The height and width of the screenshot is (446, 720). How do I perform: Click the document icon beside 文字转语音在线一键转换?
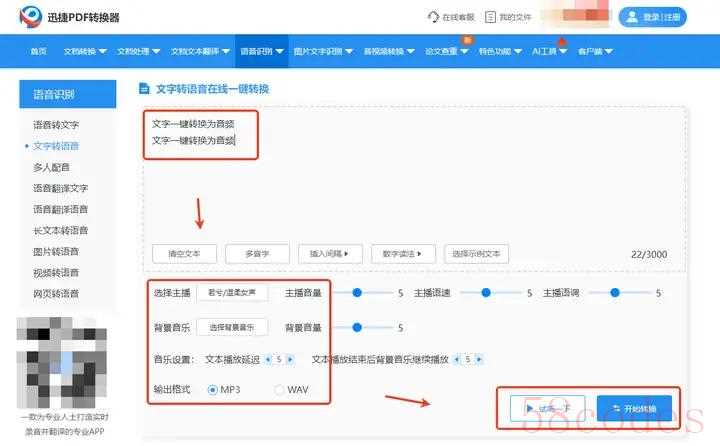point(145,89)
